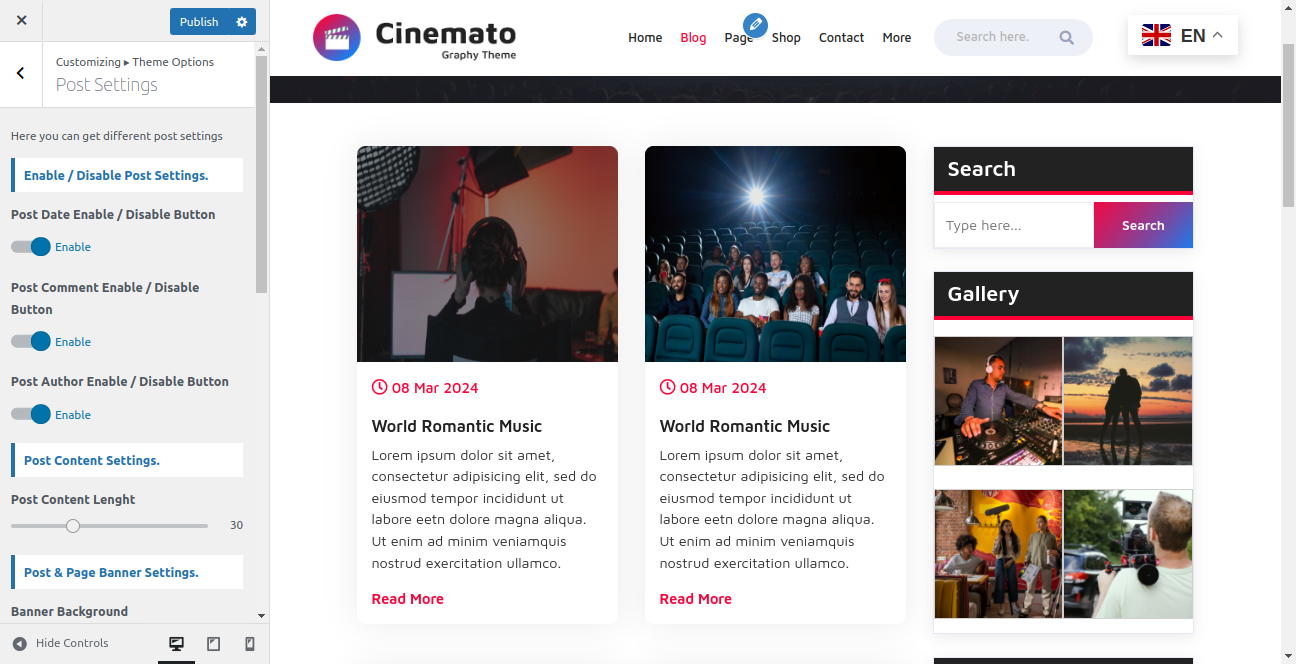Switch to desktop preview device icon
Screen dimensions: 1296x664
177,644
